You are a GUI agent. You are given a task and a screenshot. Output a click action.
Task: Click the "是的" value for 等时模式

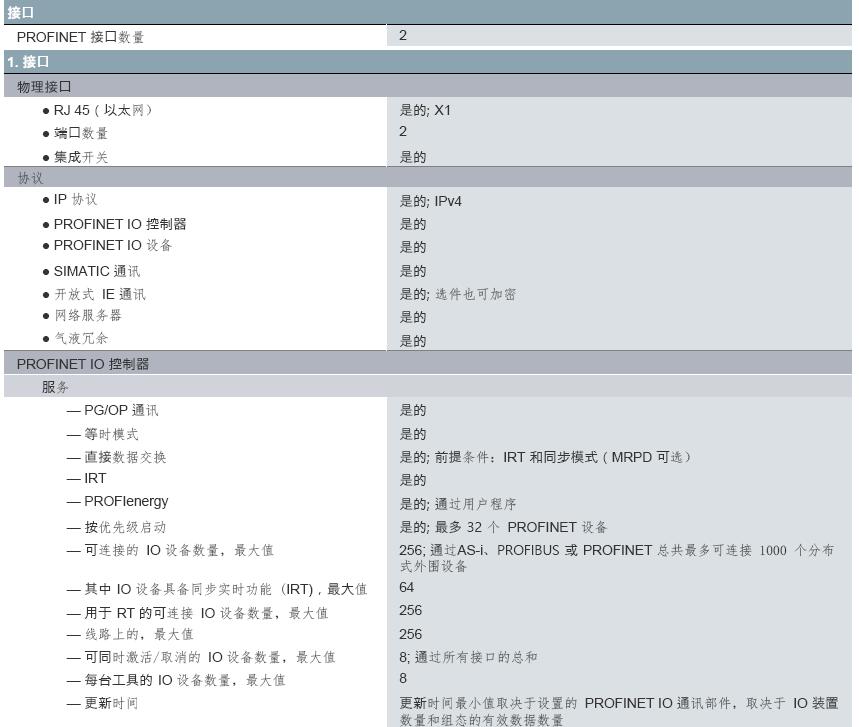413,434
